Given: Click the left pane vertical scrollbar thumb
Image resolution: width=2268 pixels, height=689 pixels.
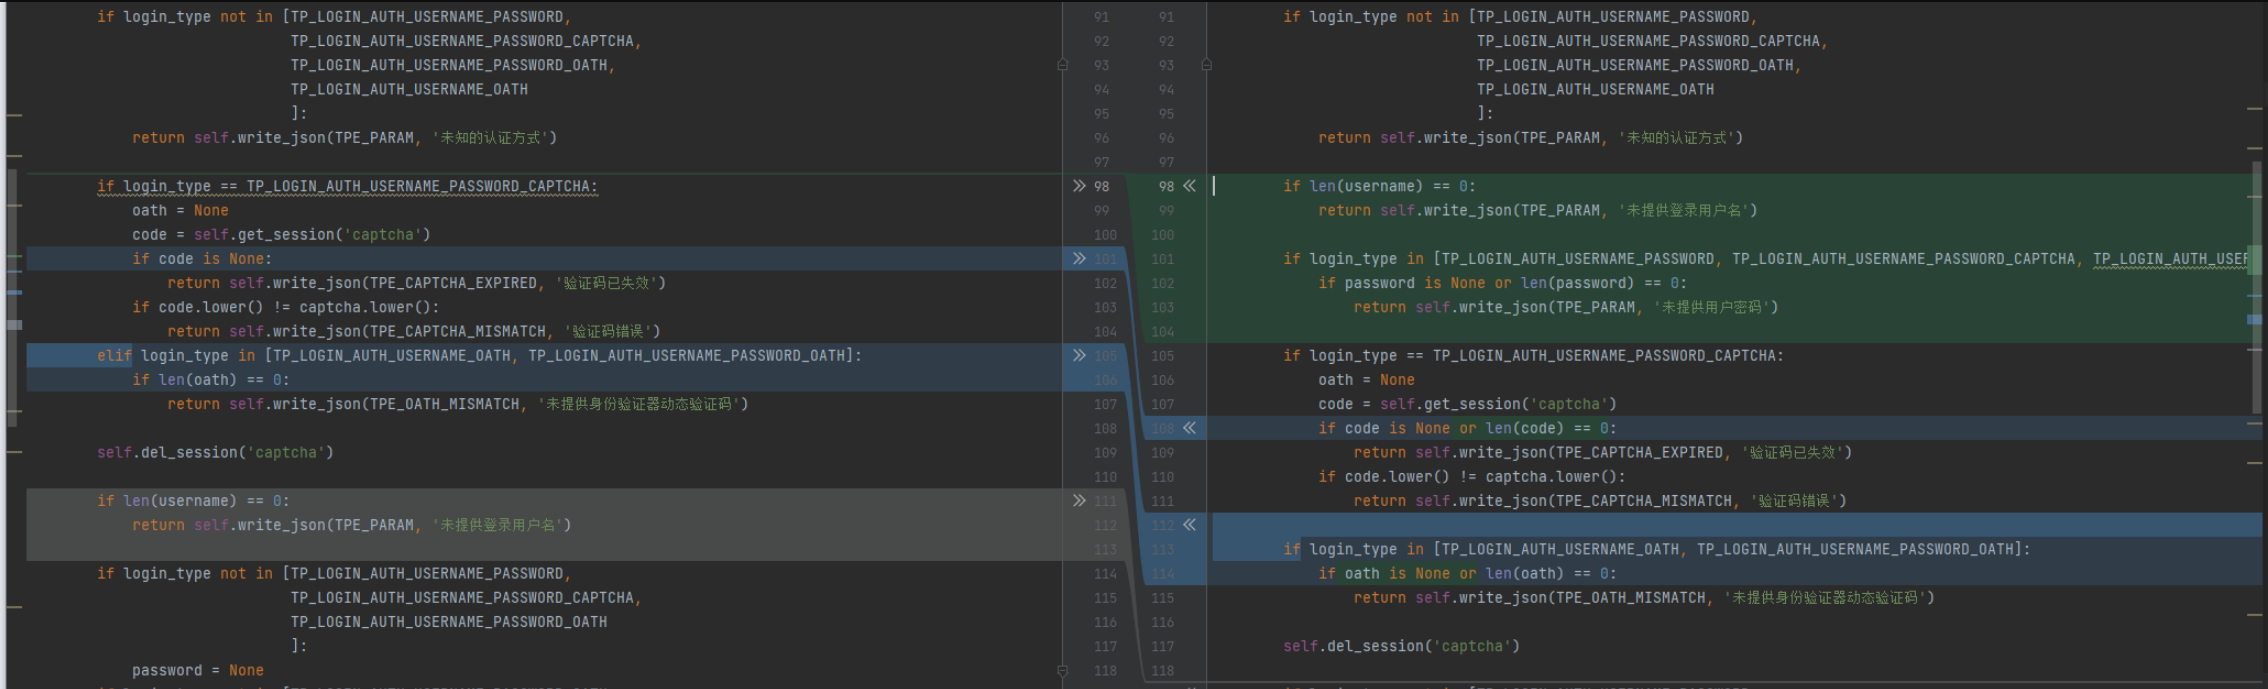Looking at the screenshot, I should coord(13,298).
